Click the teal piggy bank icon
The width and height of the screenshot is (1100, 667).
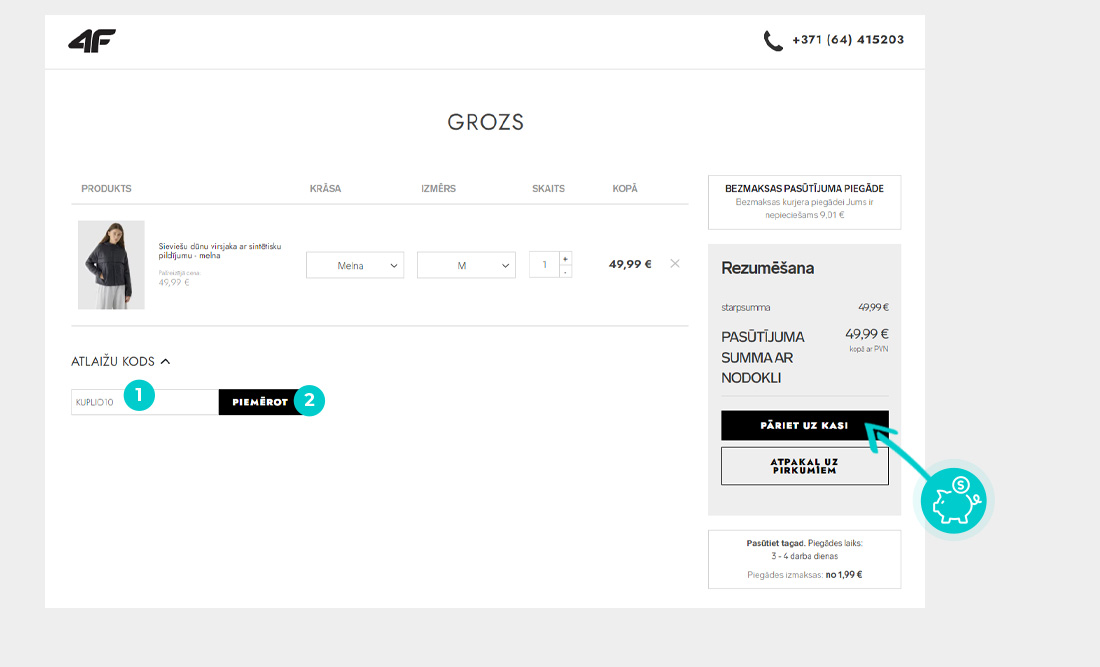point(952,499)
